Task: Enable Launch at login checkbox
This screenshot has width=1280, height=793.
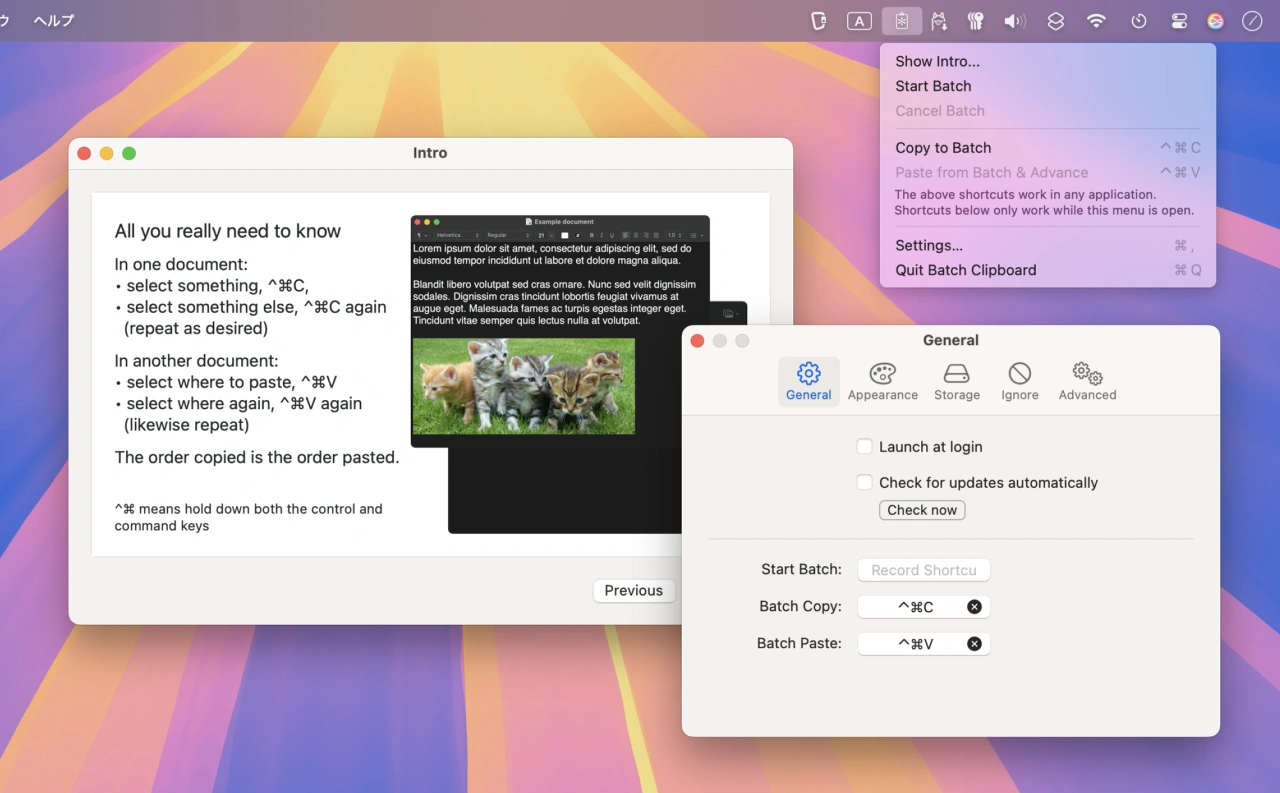Action: [x=865, y=447]
